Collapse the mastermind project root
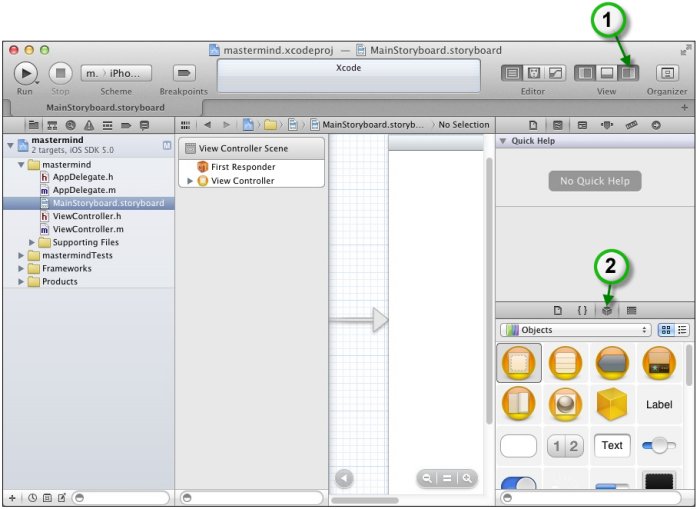 (x=10, y=145)
